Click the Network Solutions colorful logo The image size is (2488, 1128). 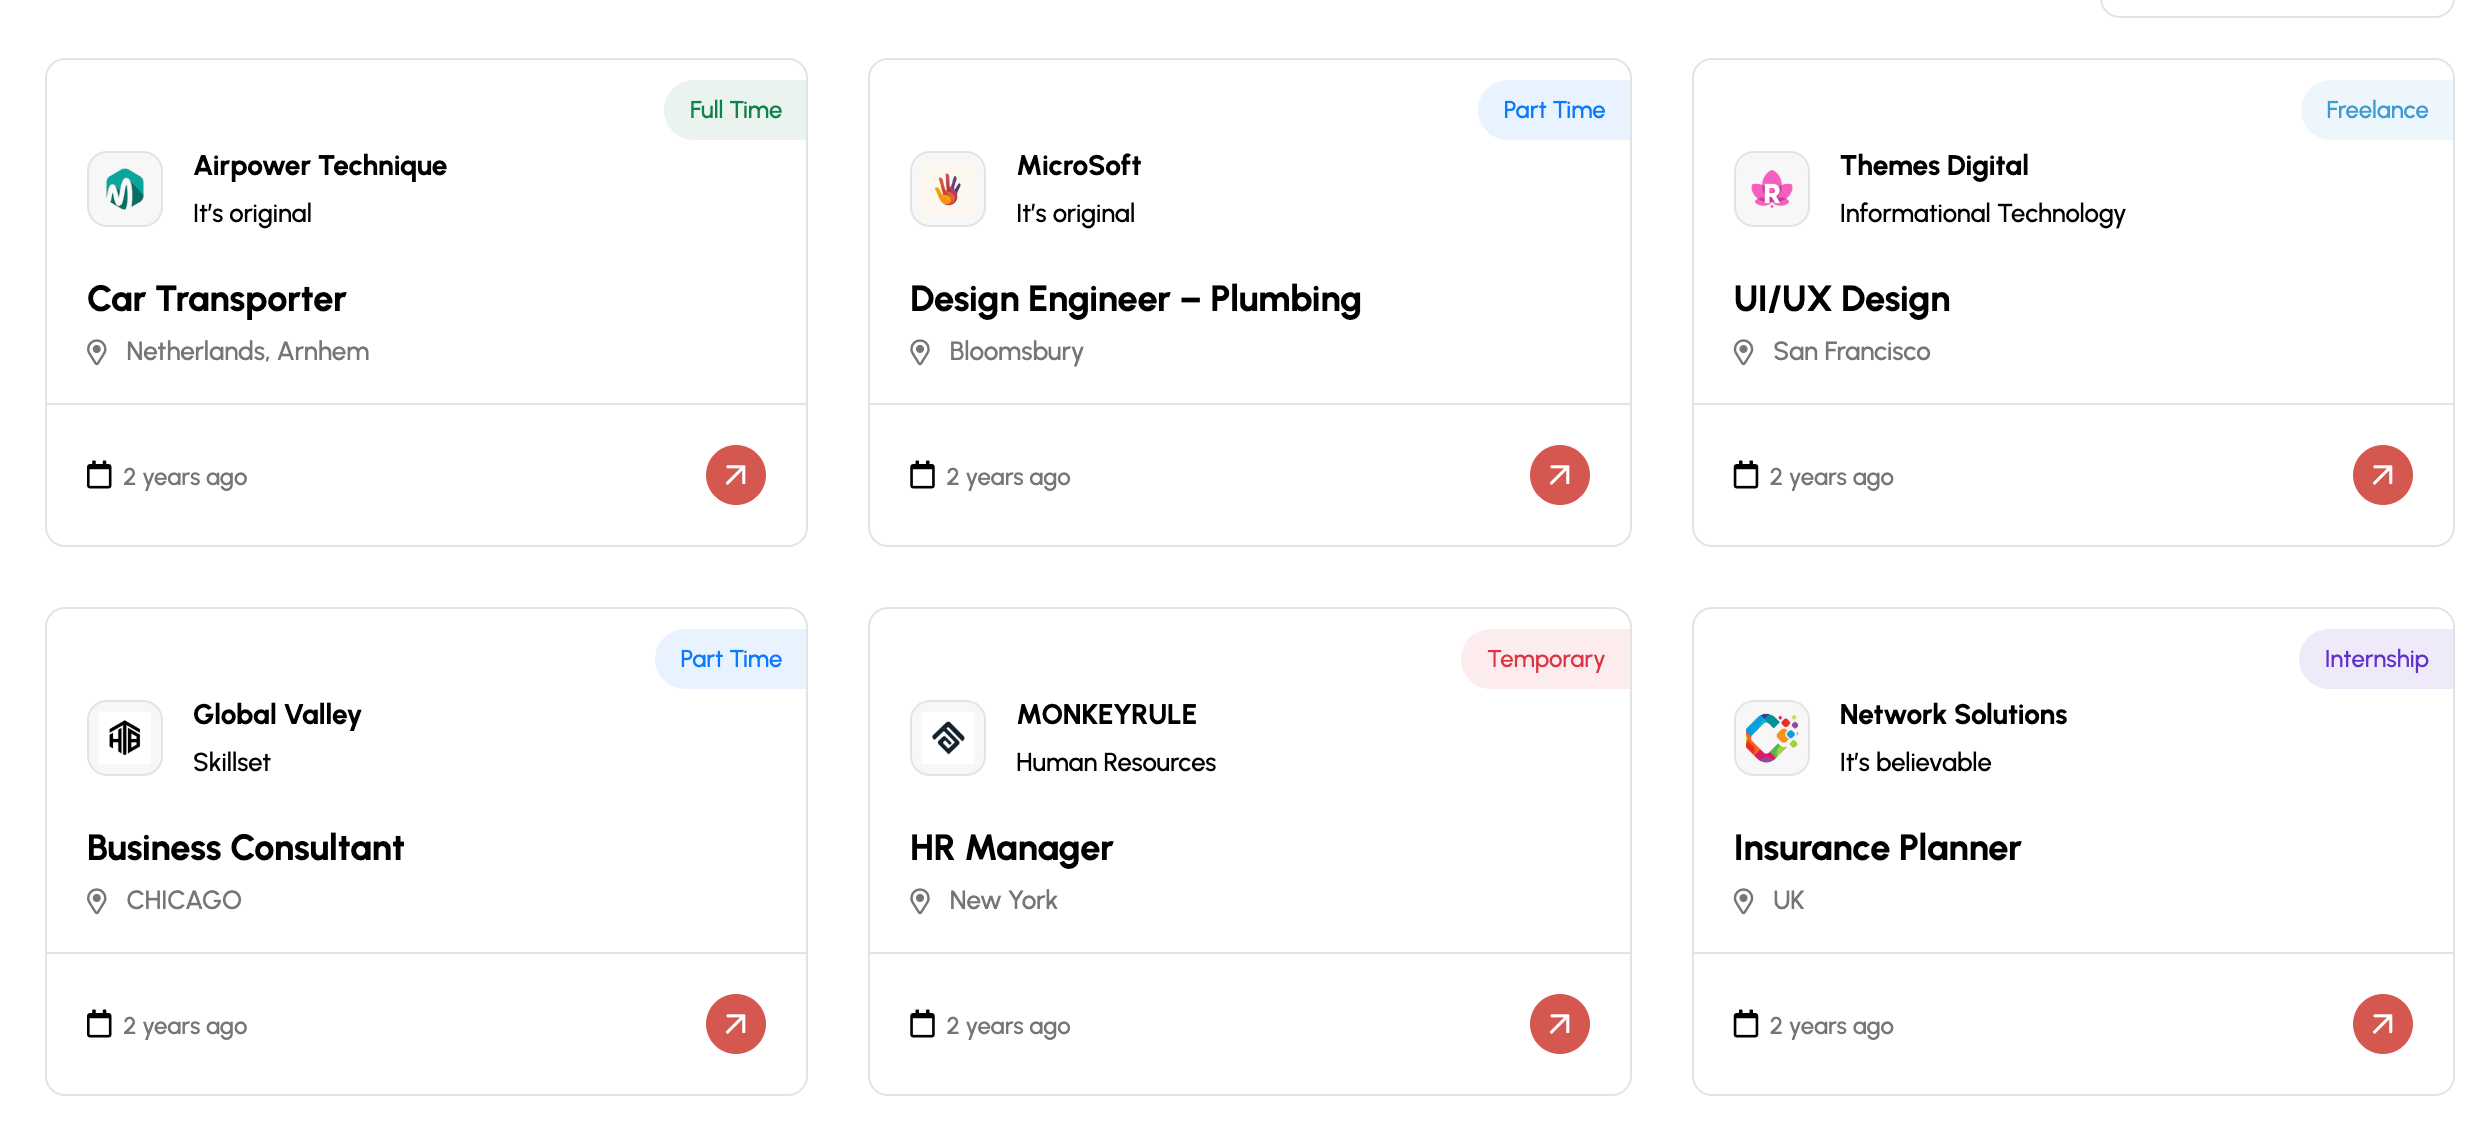click(x=1771, y=738)
